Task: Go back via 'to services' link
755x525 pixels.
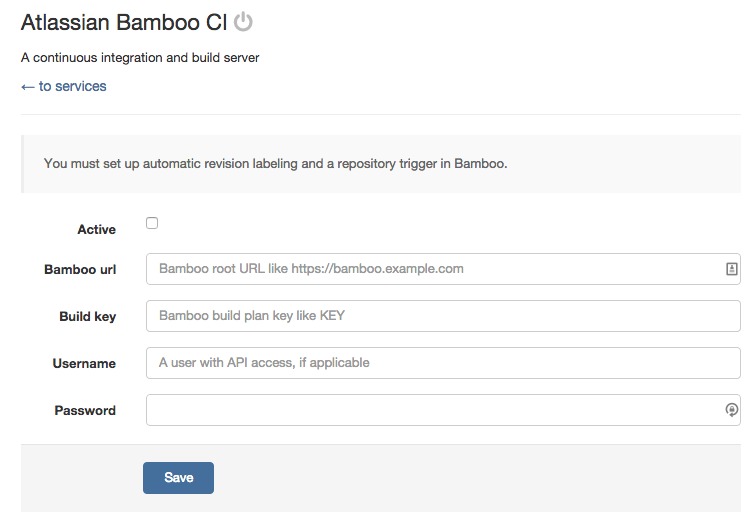Action: [x=72, y=87]
